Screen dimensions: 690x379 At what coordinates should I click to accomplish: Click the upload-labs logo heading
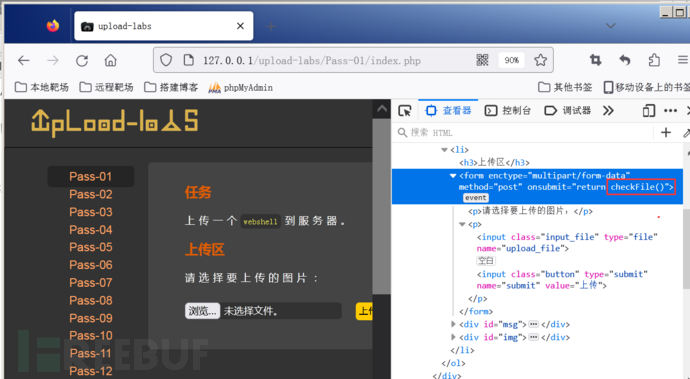pos(115,122)
